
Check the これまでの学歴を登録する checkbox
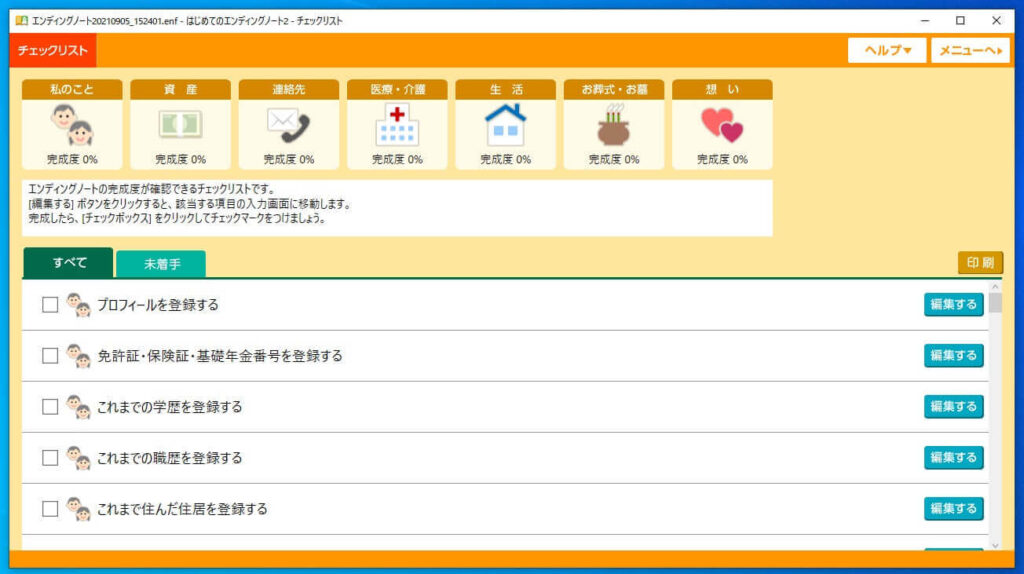pyautogui.click(x=50, y=407)
